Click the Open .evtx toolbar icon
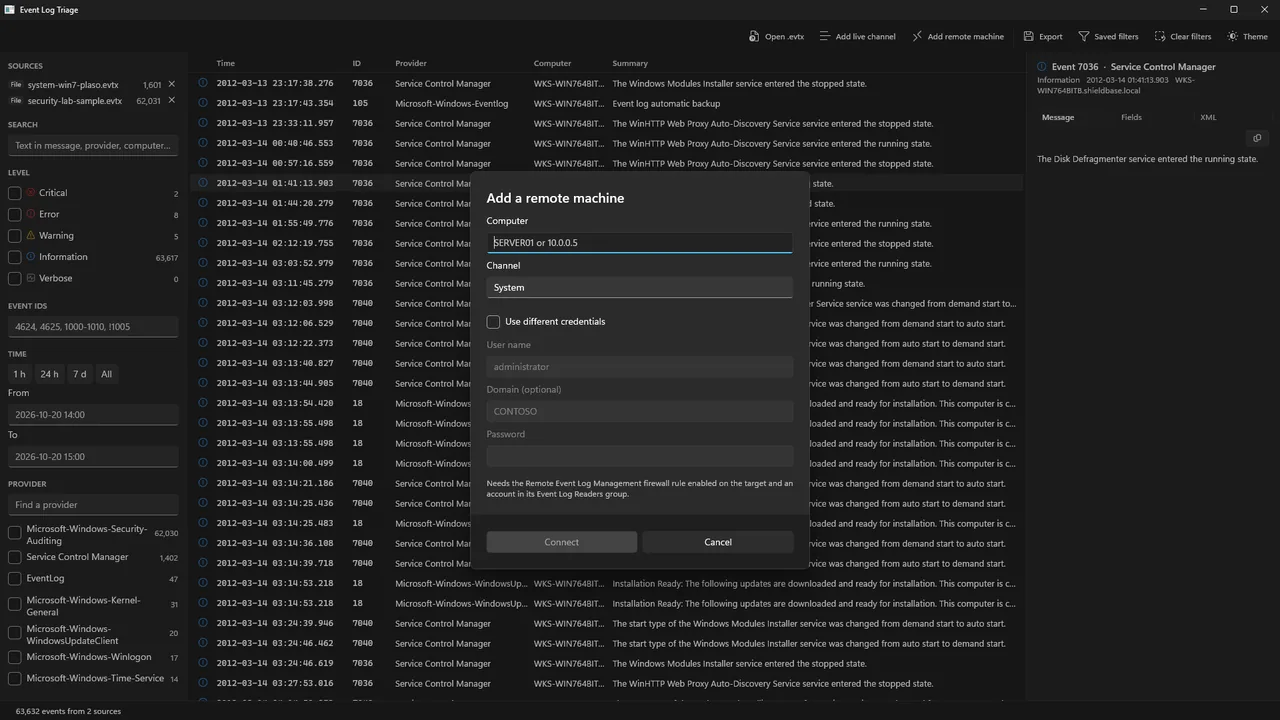The width and height of the screenshot is (1280, 720). 754,36
